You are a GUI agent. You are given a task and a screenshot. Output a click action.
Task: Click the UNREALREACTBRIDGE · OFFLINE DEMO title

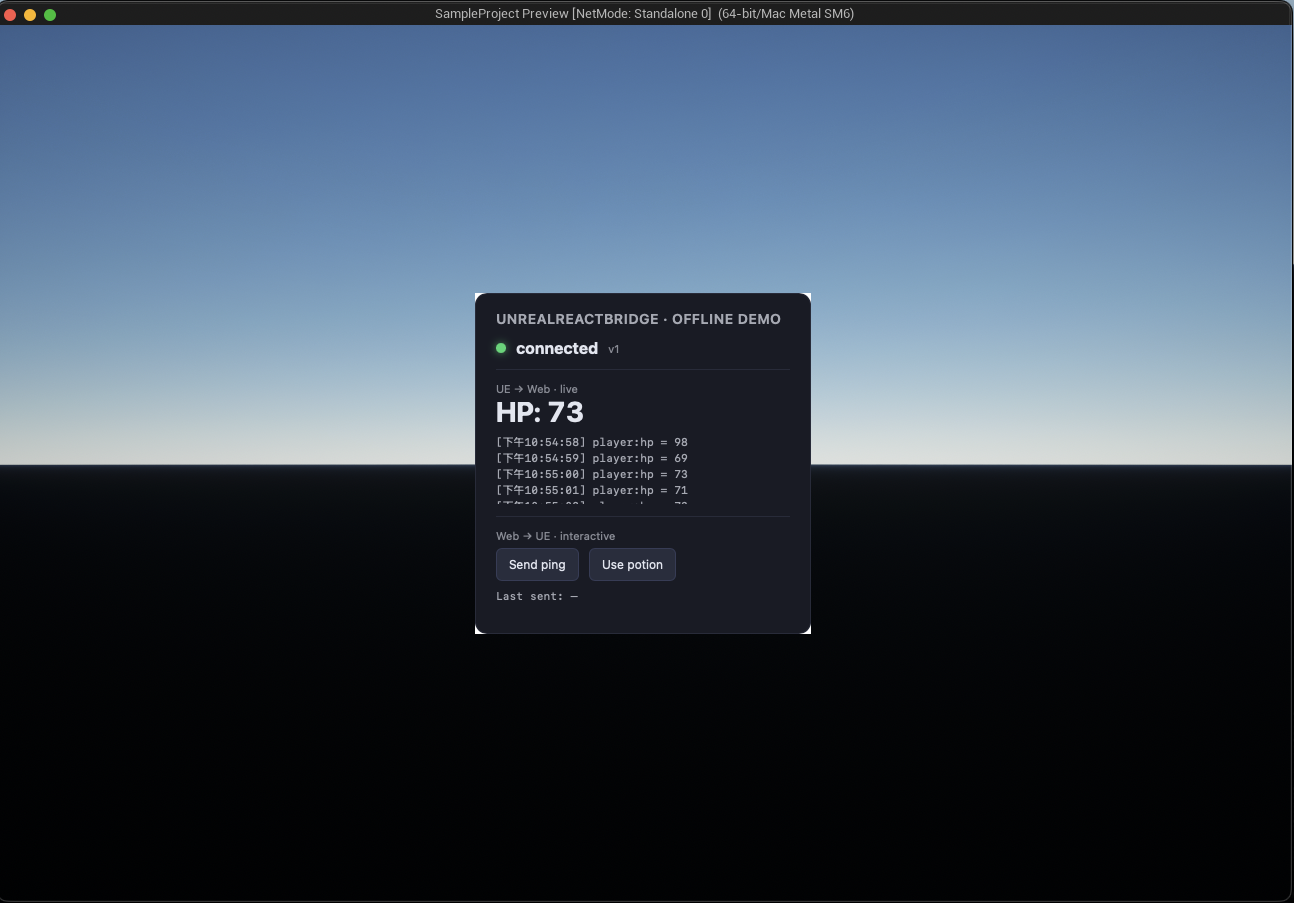click(638, 319)
